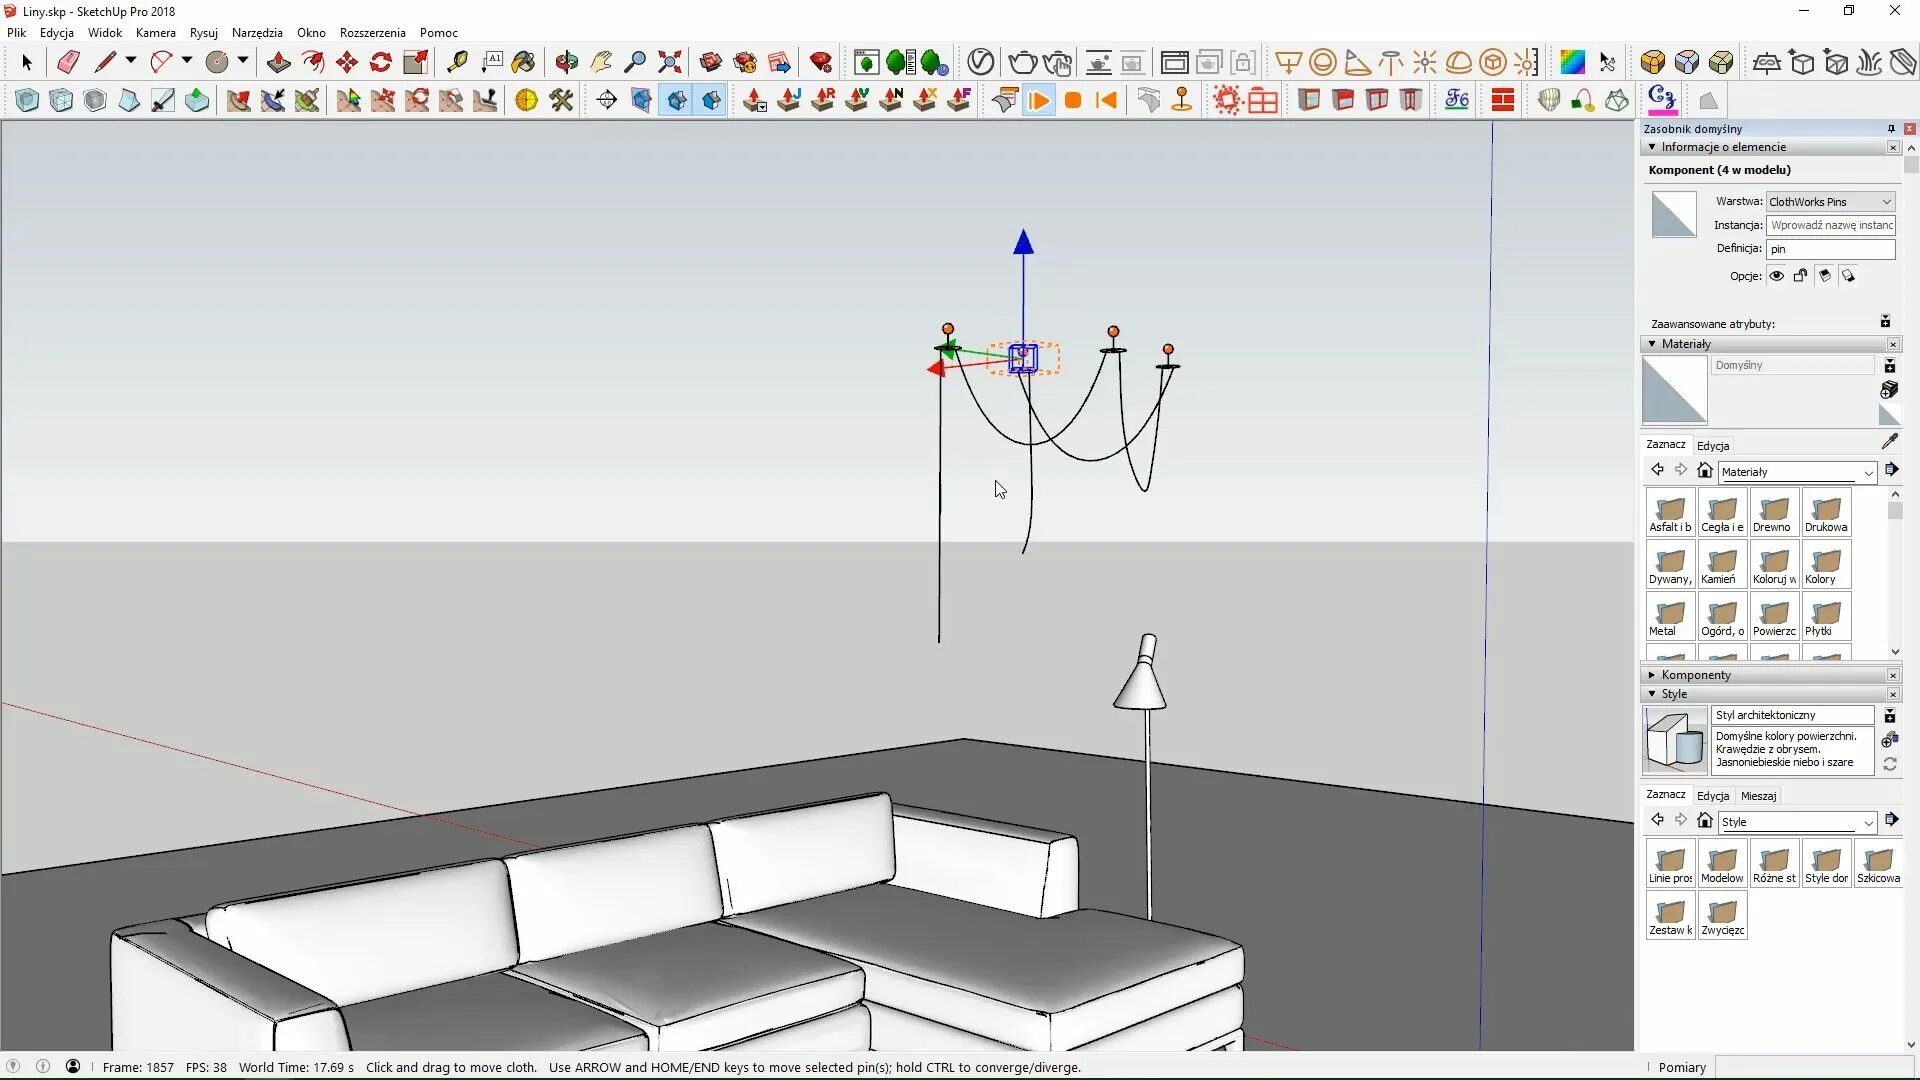The image size is (1920, 1080).
Task: Toggle the simulation play button
Action: 1039,100
